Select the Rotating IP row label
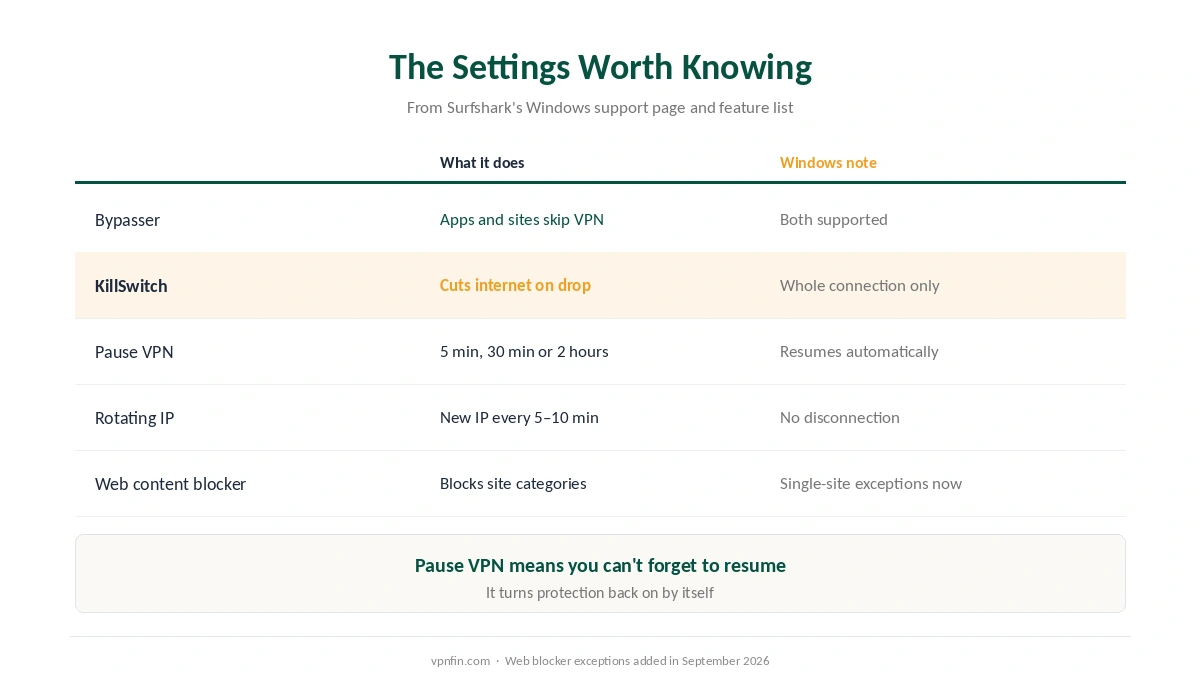 (x=134, y=418)
